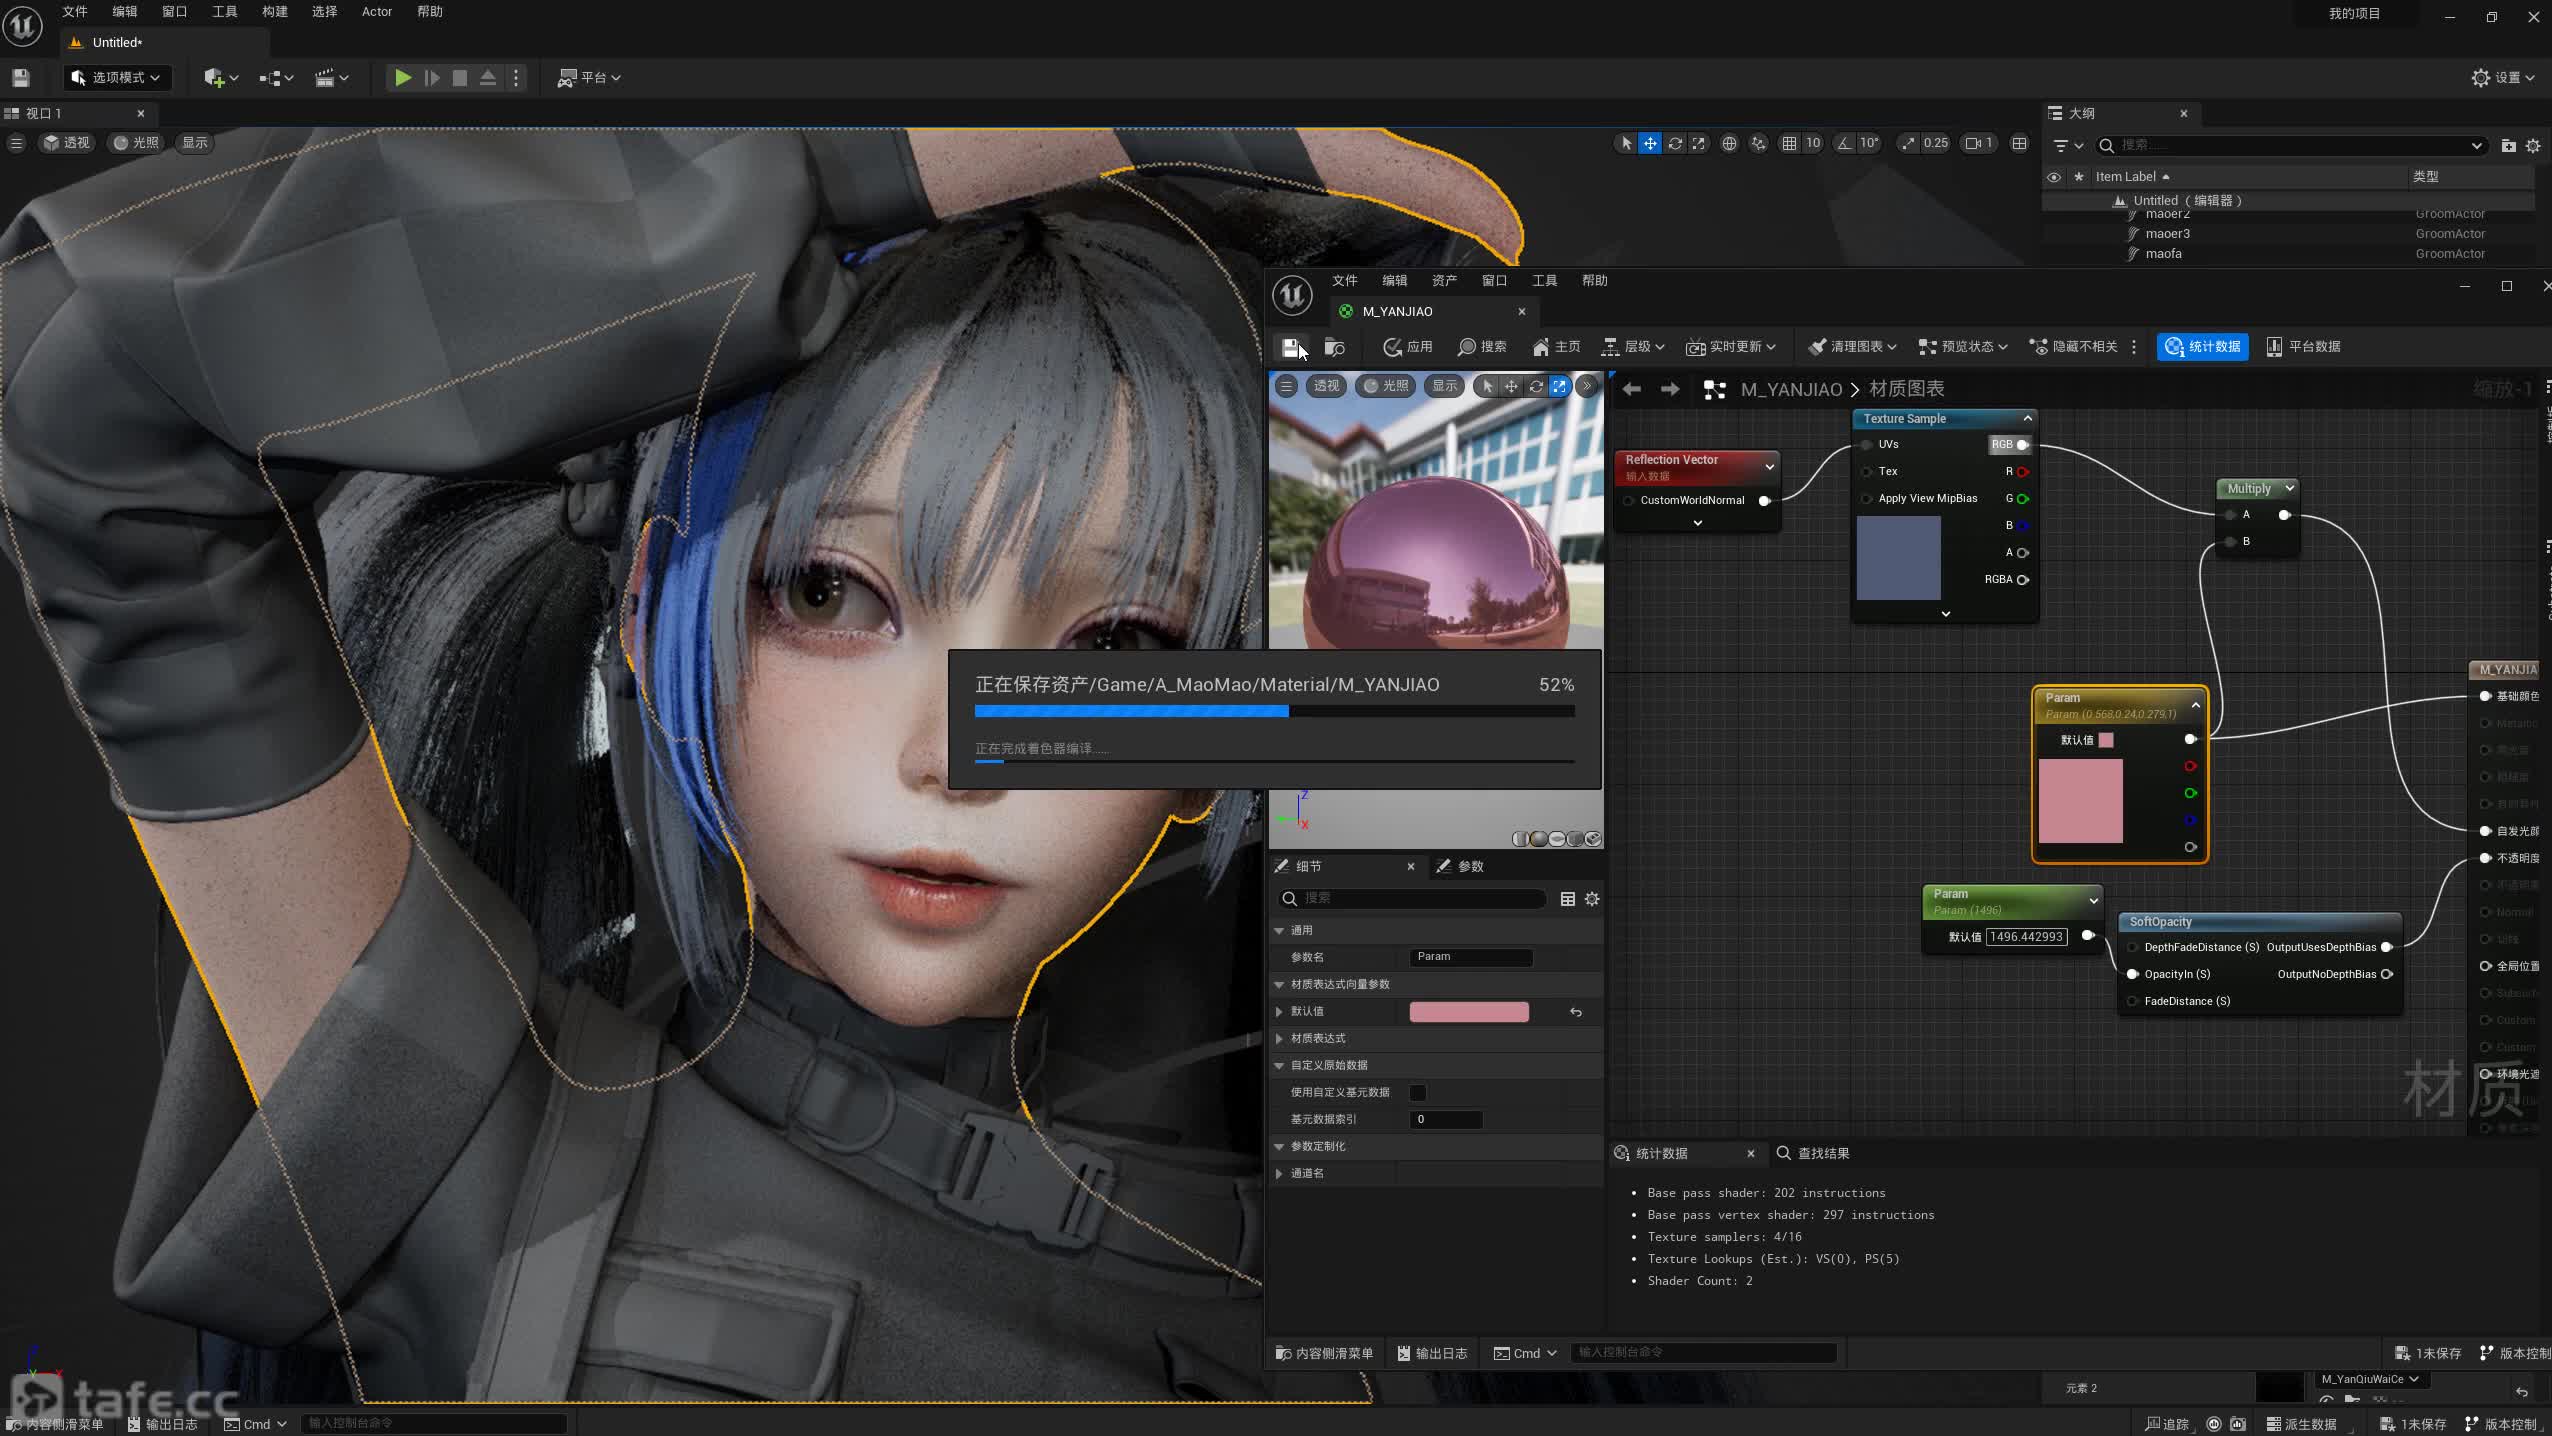Select the rotate tool in main viewport
The image size is (2552, 1436).
1675,143
